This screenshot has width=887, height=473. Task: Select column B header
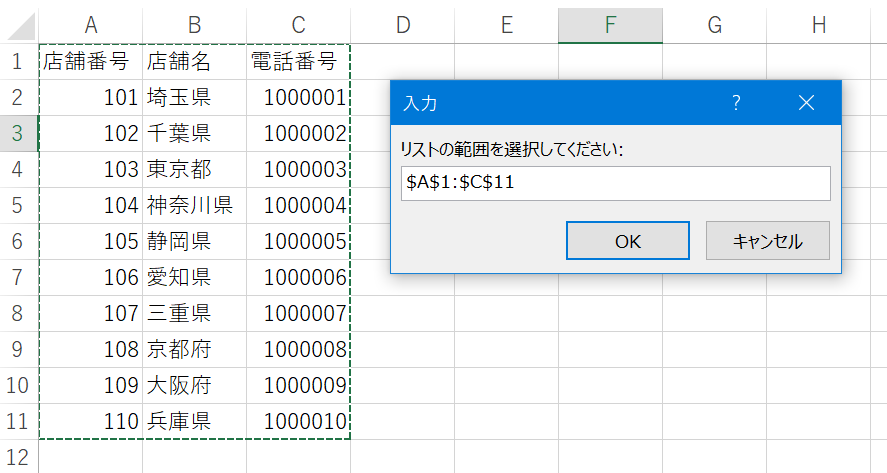coord(195,25)
